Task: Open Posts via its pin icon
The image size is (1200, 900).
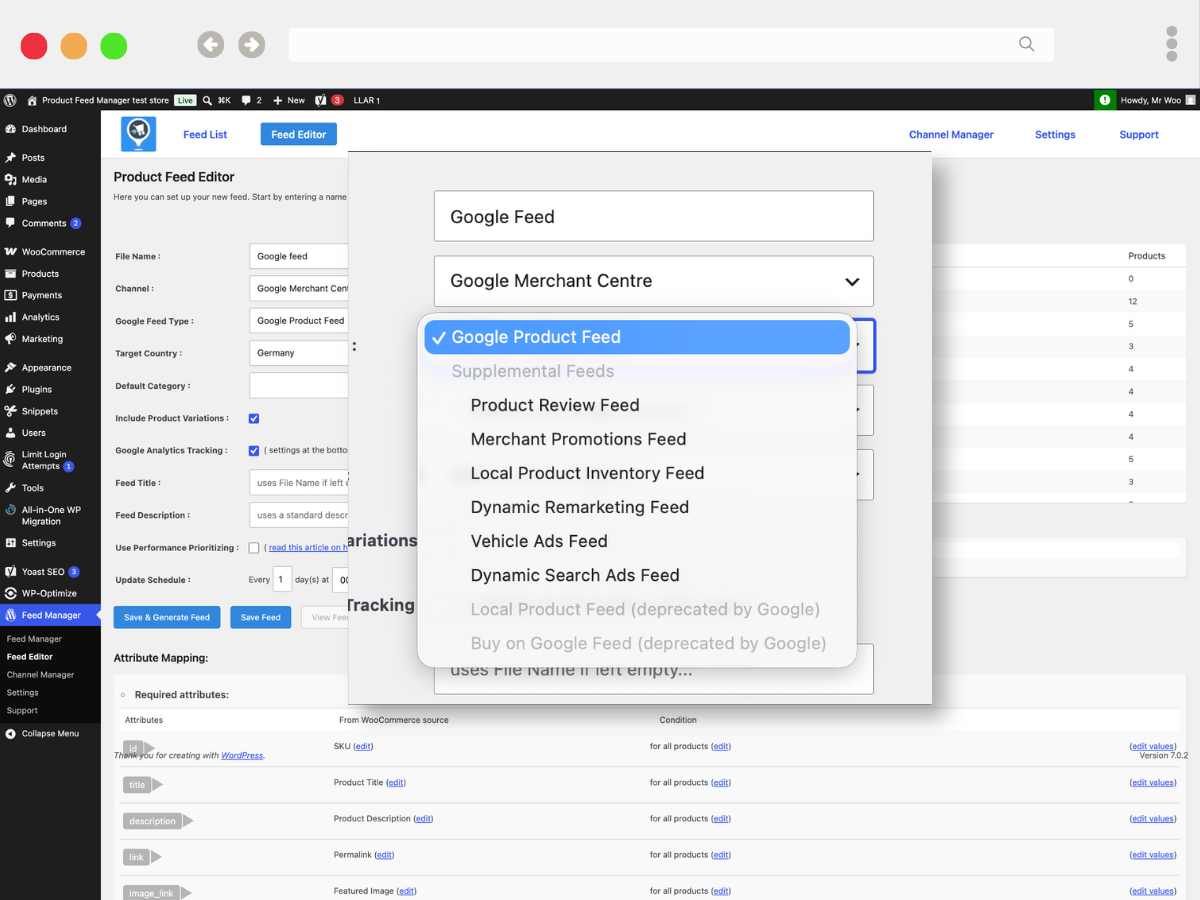Action: (x=10, y=158)
